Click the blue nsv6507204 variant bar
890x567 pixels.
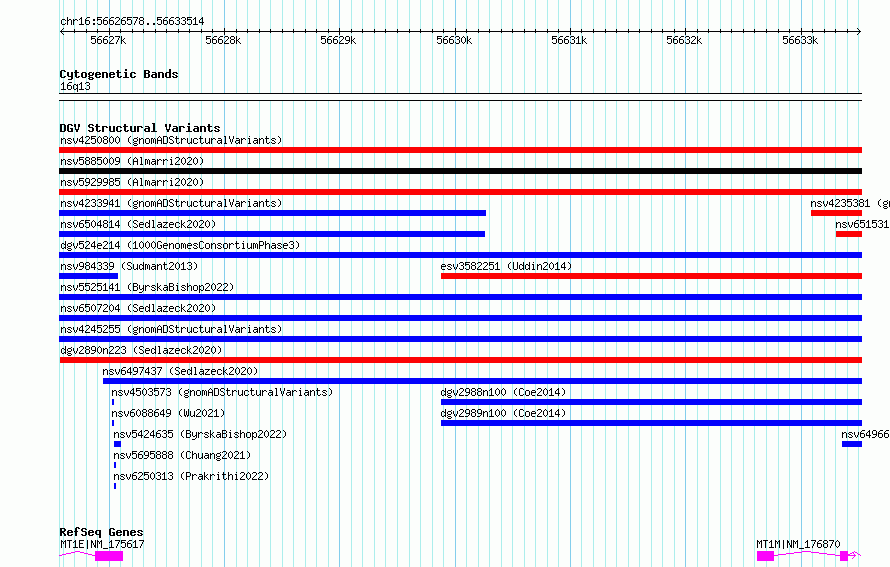click(x=460, y=318)
